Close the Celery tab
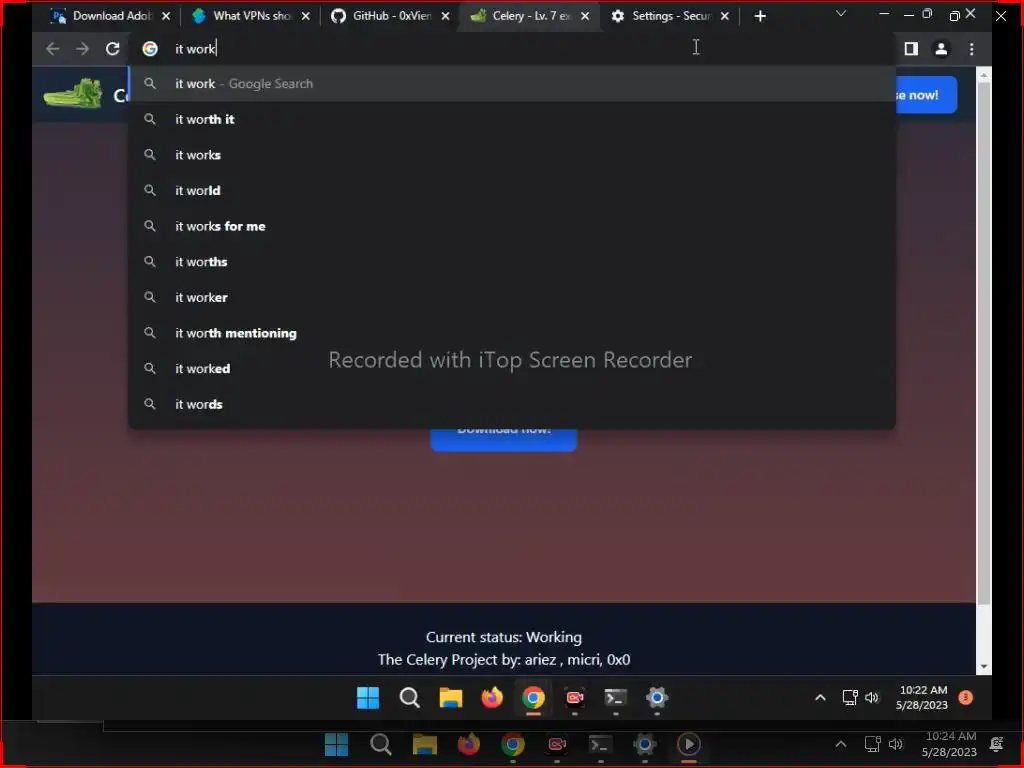1024x768 pixels. [x=585, y=16]
